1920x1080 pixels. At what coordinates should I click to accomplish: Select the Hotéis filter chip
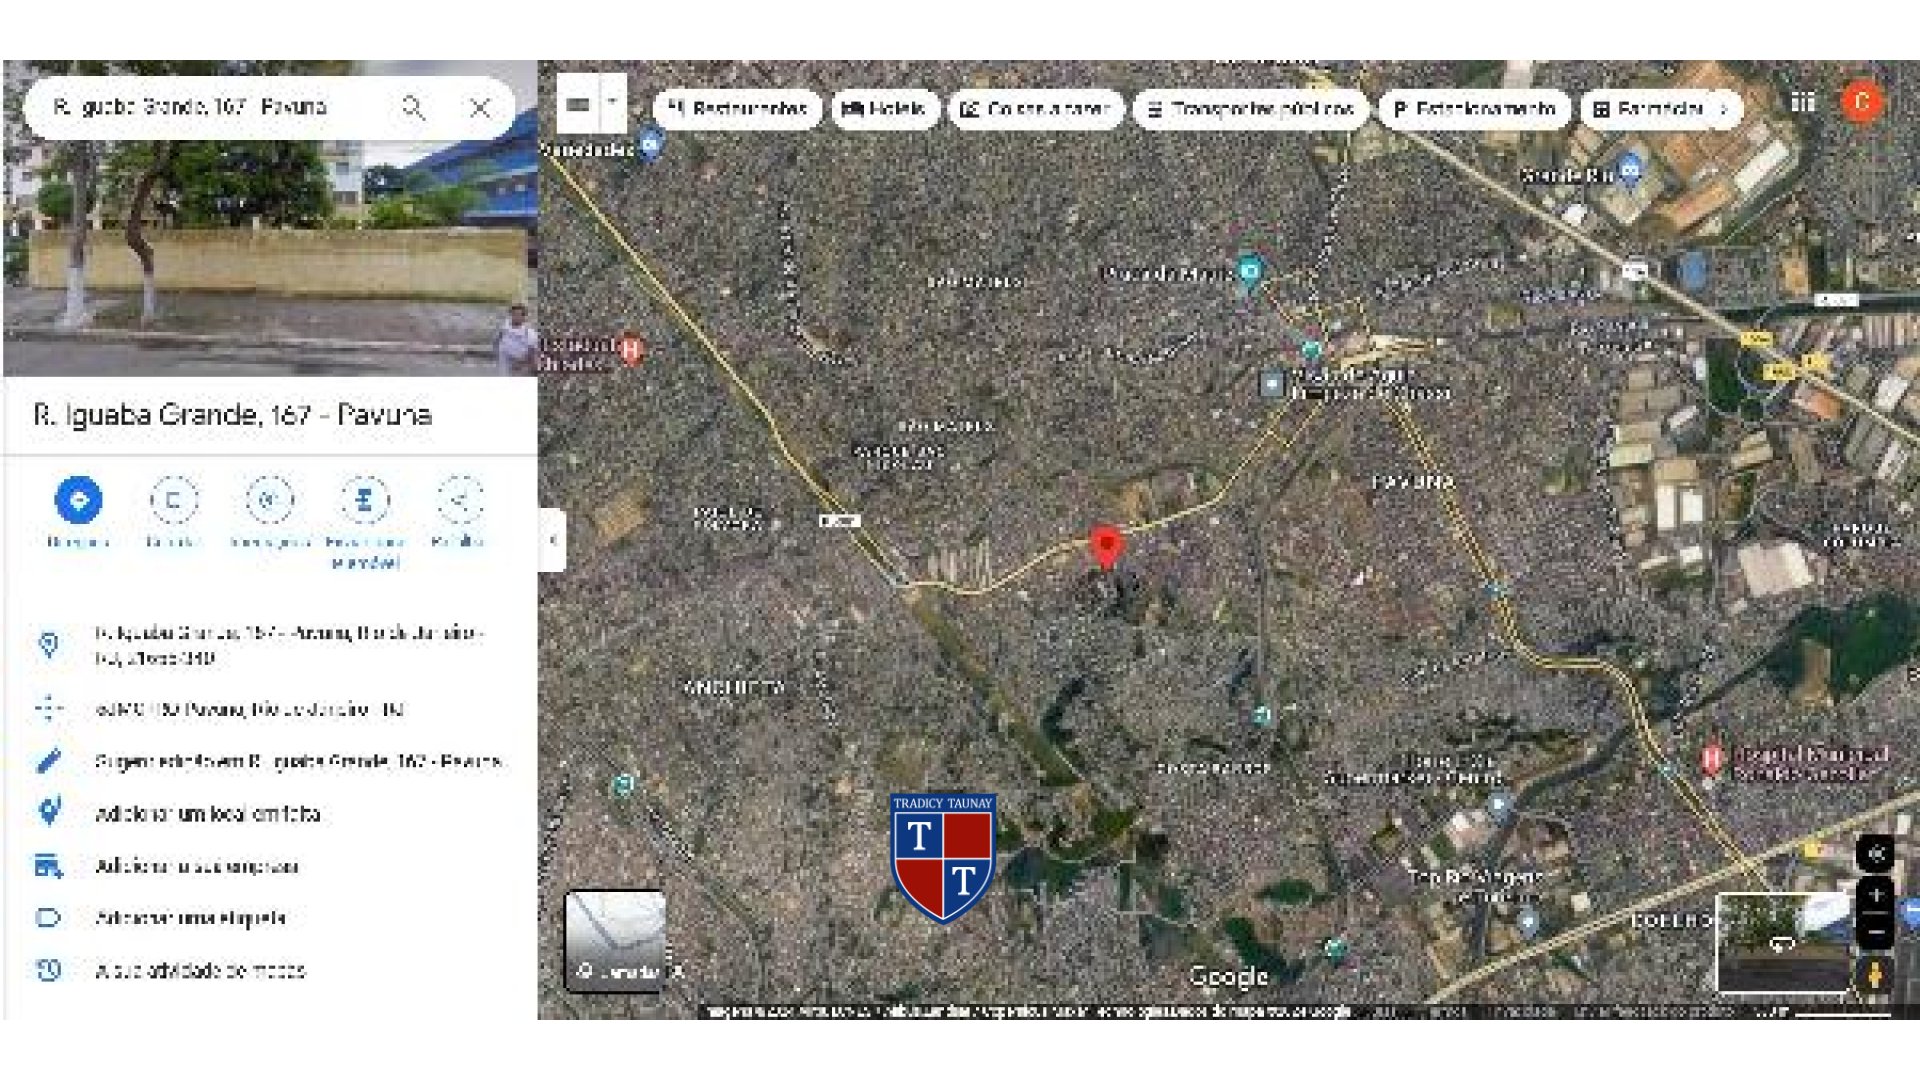coord(884,109)
